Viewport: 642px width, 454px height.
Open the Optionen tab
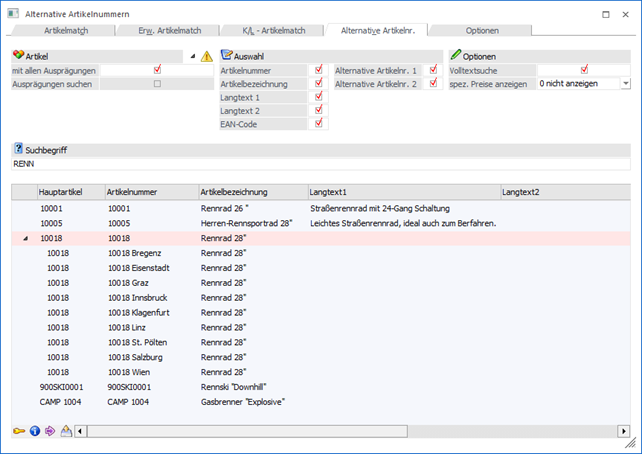[x=482, y=32]
